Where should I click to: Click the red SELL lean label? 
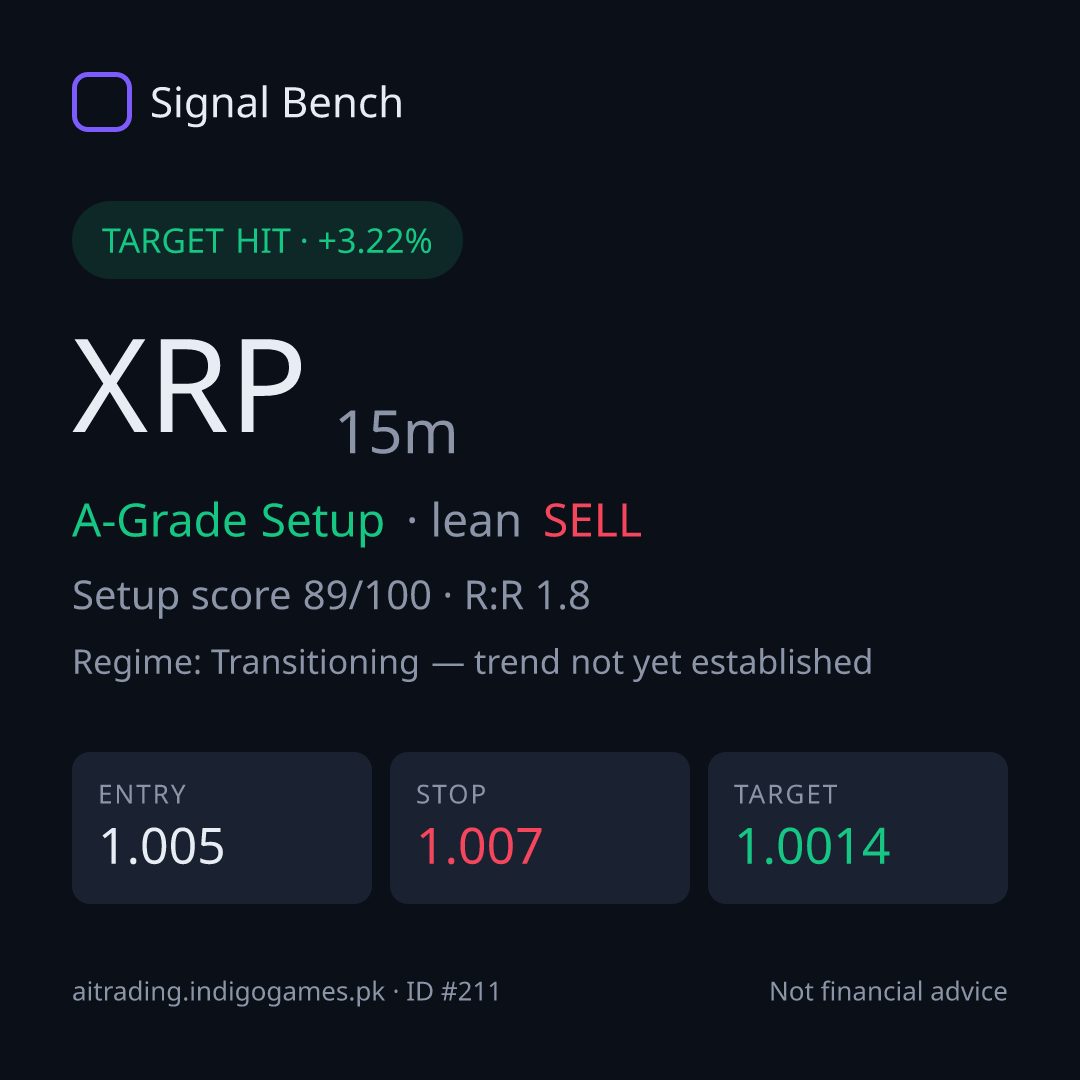[x=592, y=521]
